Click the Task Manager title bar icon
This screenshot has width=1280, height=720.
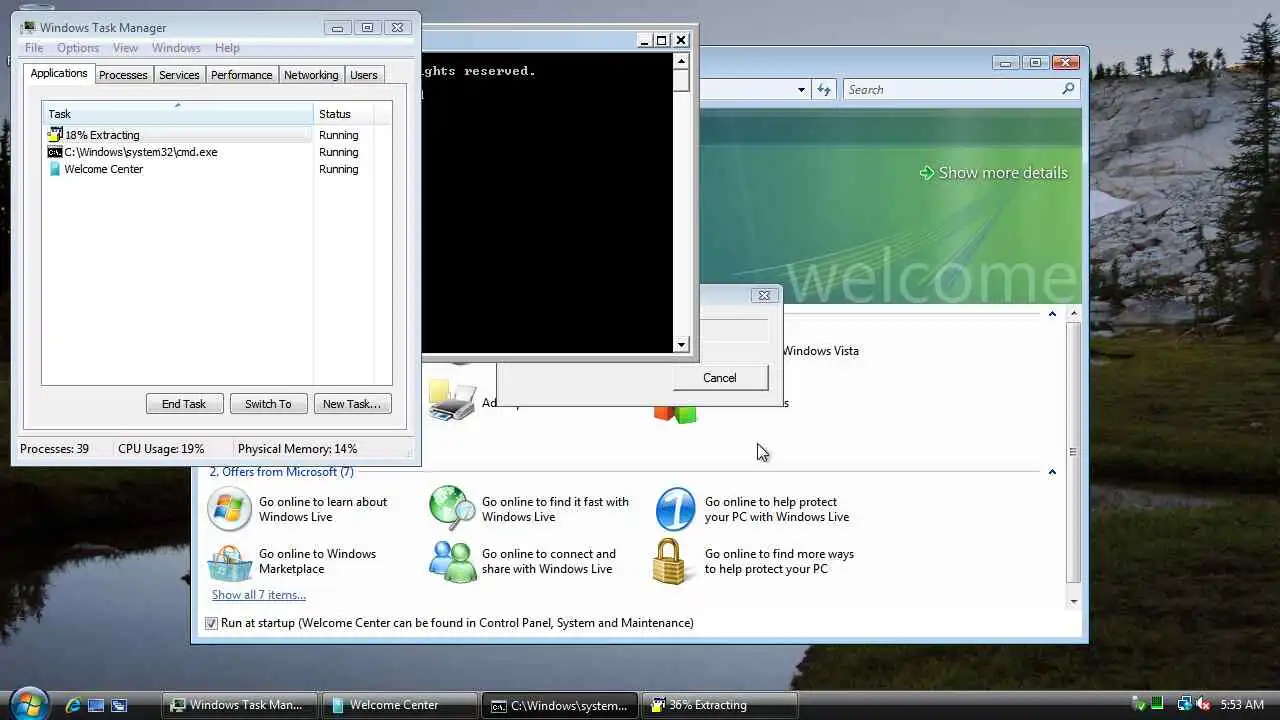tap(29, 27)
